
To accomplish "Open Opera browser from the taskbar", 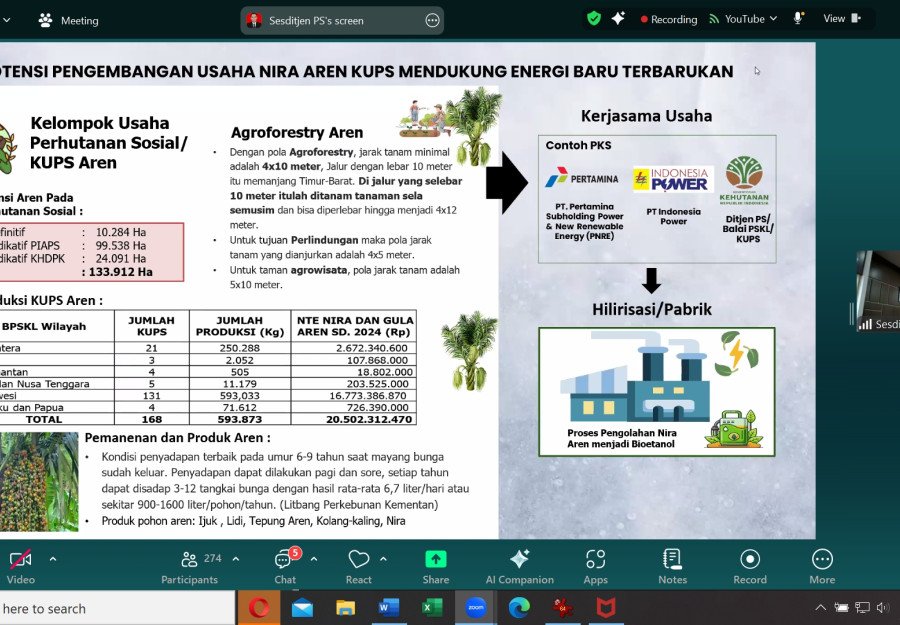I will [259, 607].
